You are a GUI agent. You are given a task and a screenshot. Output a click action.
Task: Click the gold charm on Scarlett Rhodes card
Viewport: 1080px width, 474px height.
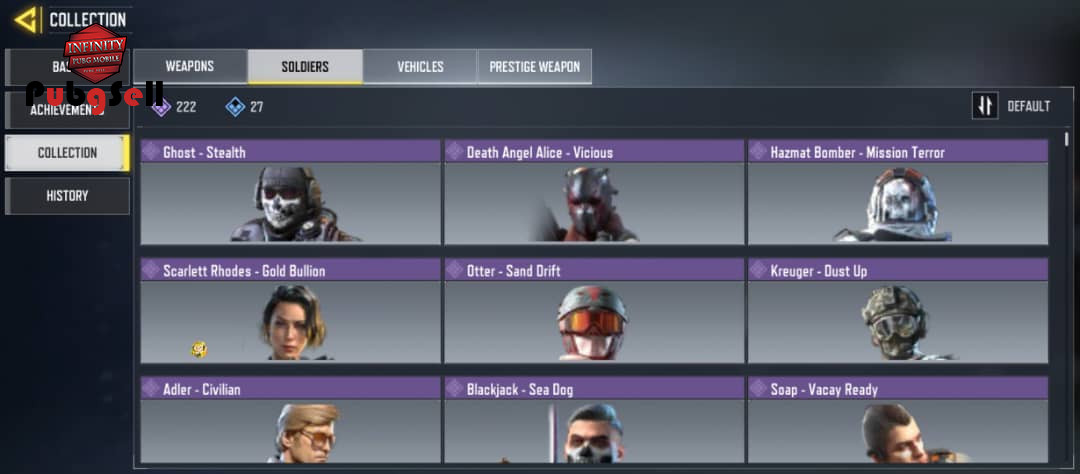[199, 349]
